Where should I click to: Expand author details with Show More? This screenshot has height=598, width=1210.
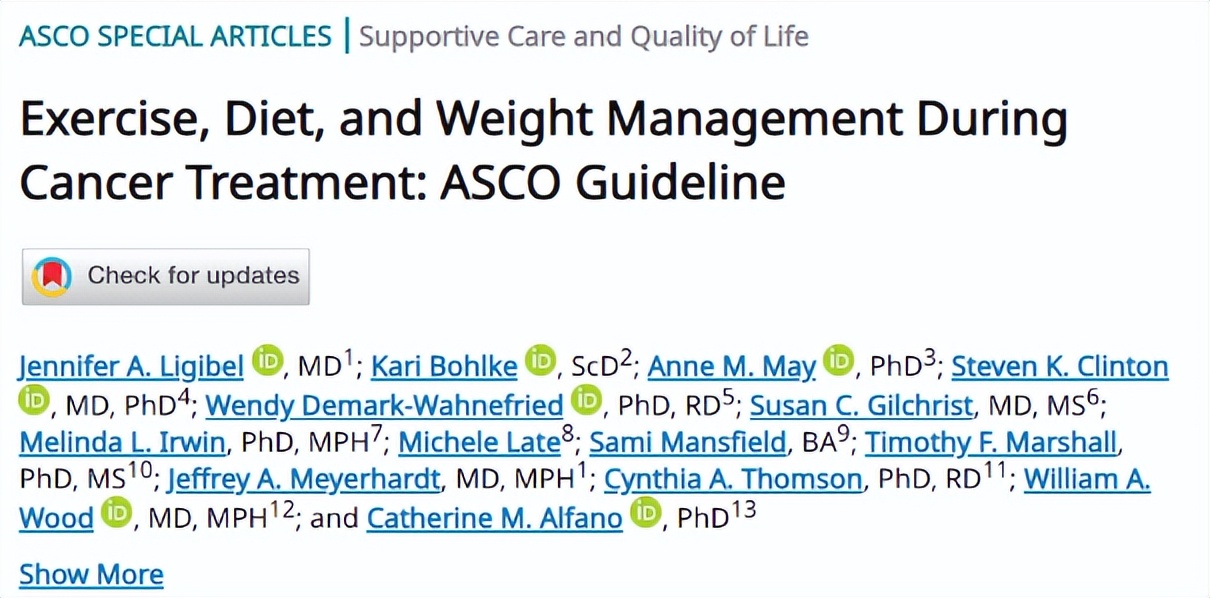(91, 575)
